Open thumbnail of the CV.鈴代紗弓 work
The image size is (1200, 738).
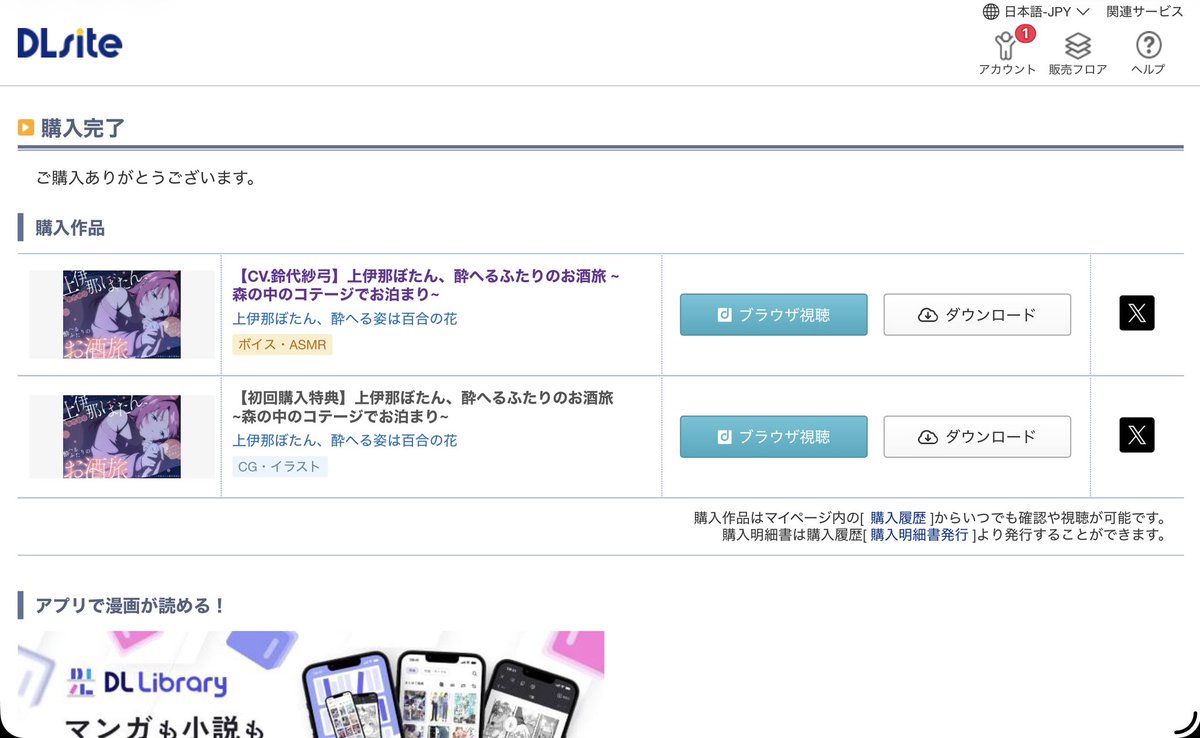(120, 314)
